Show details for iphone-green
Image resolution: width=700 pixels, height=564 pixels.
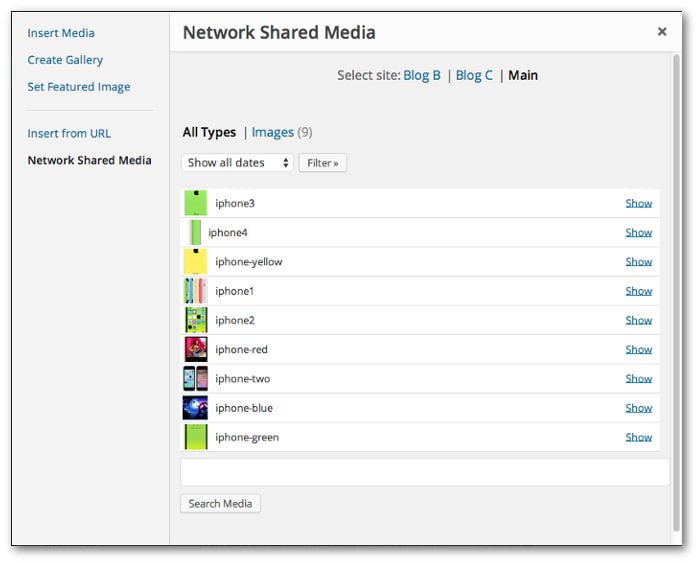coord(639,437)
